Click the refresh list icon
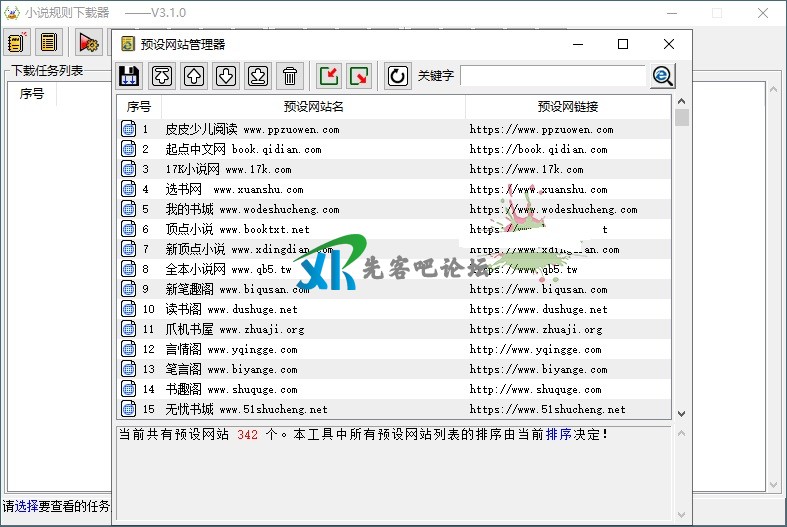This screenshot has height=527, width=787. tap(398, 76)
